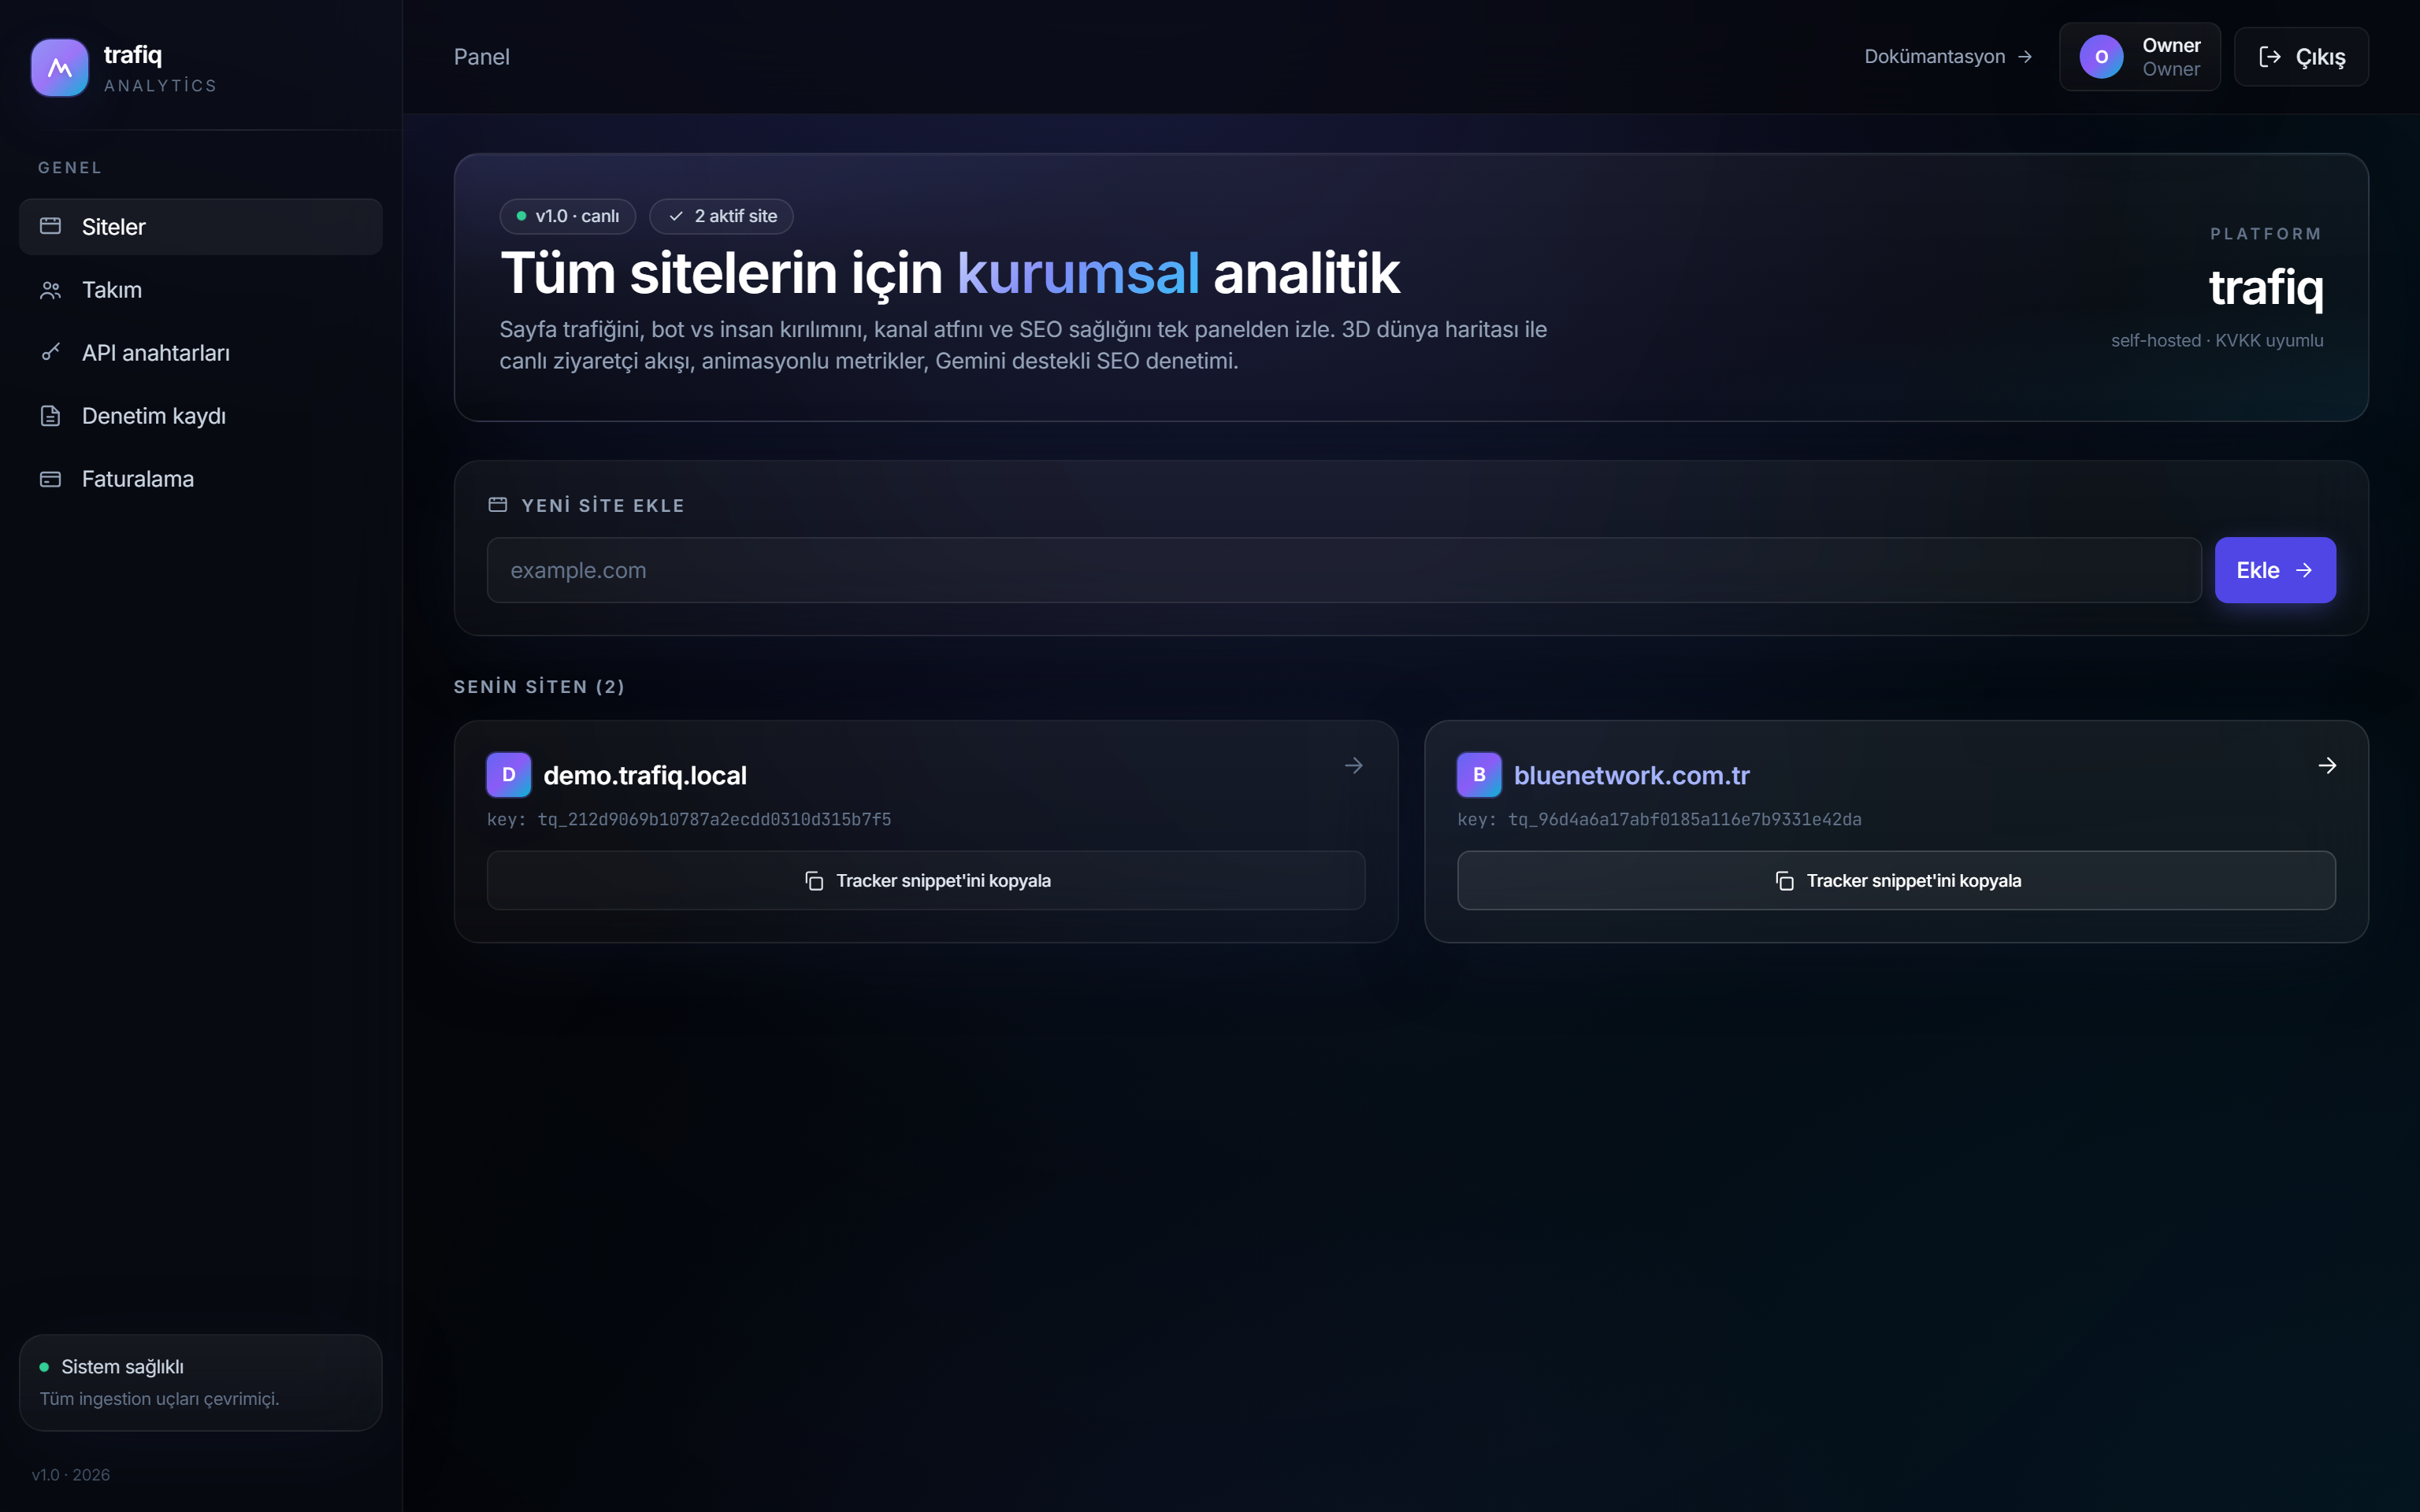The height and width of the screenshot is (1512, 2420).
Task: Click the Çıkış logout button
Action: point(2302,57)
